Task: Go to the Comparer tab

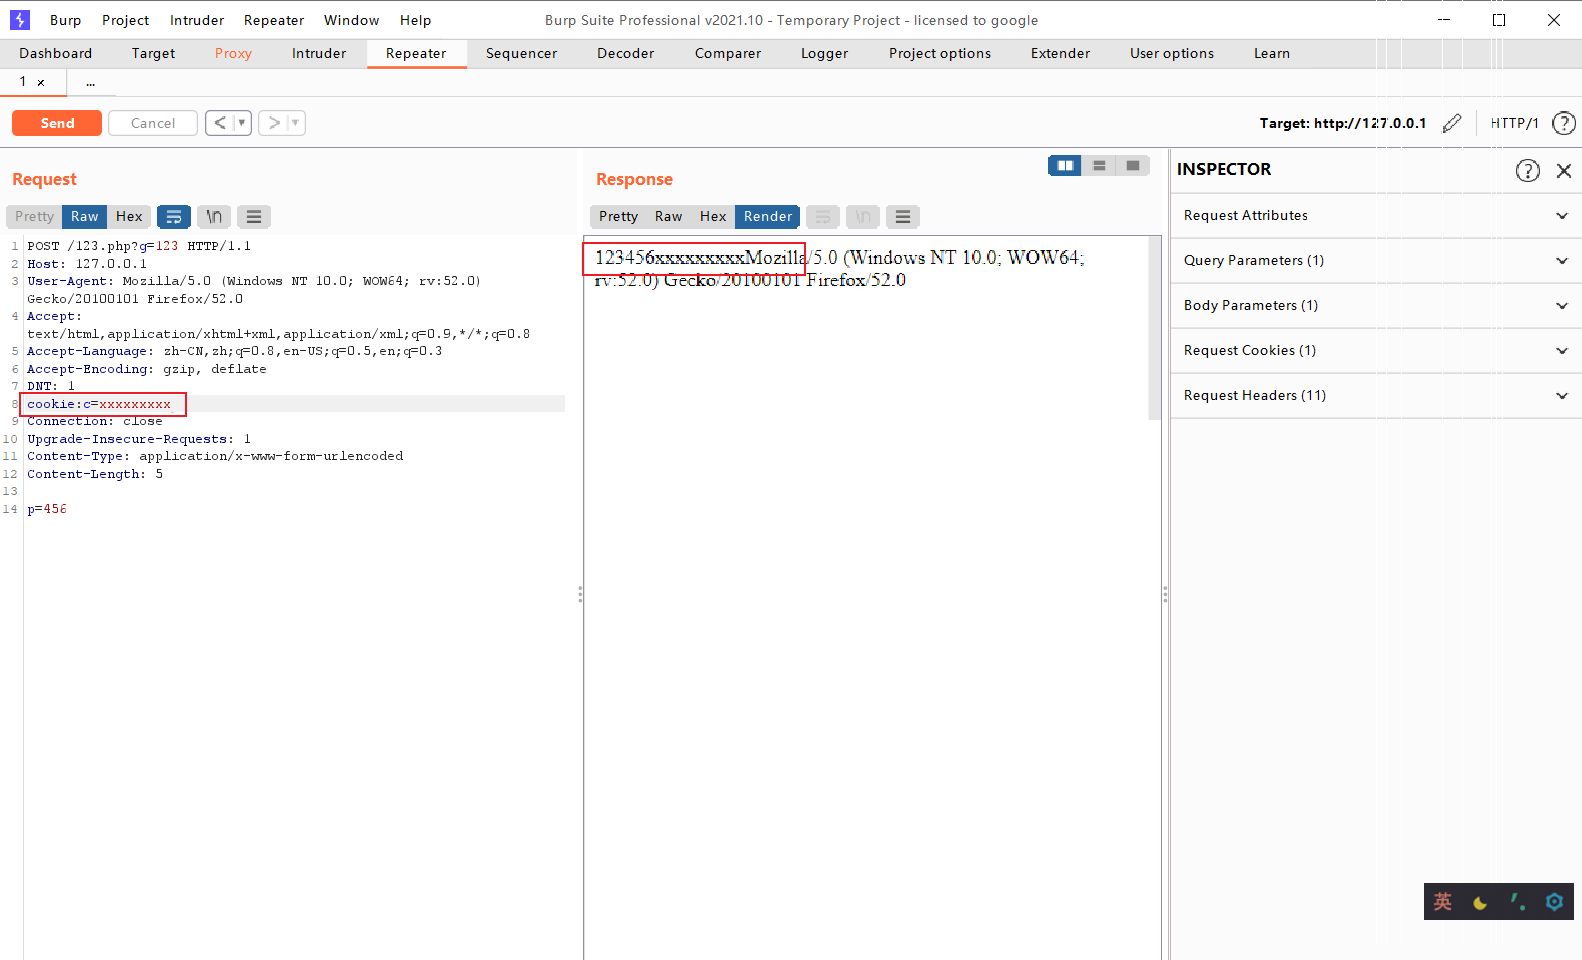Action: (x=728, y=53)
